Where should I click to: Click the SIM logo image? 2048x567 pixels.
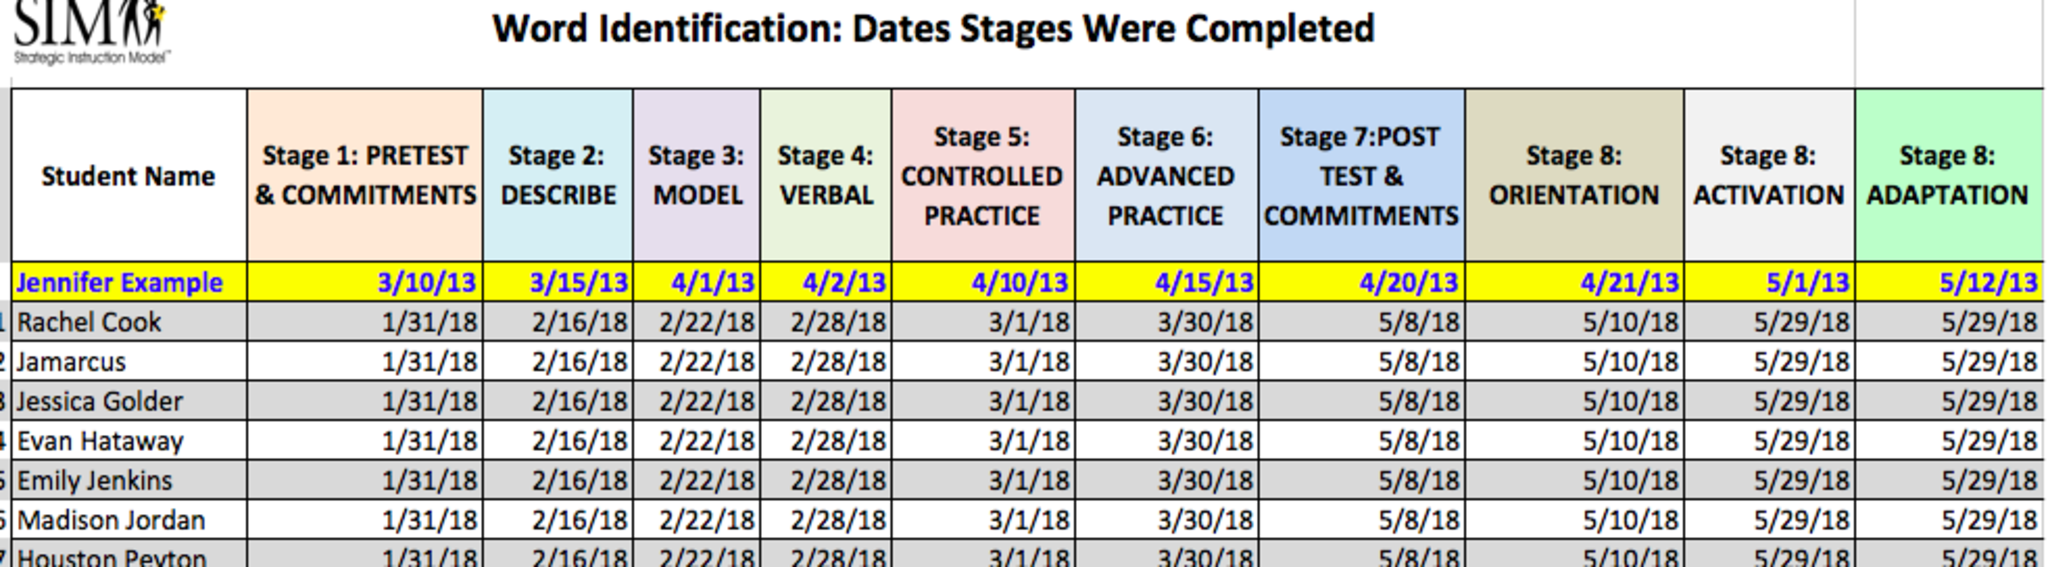(x=90, y=30)
